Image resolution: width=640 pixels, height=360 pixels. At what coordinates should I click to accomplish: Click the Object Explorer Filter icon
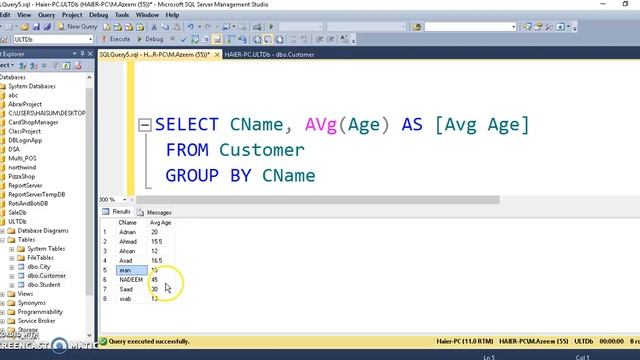click(x=55, y=65)
